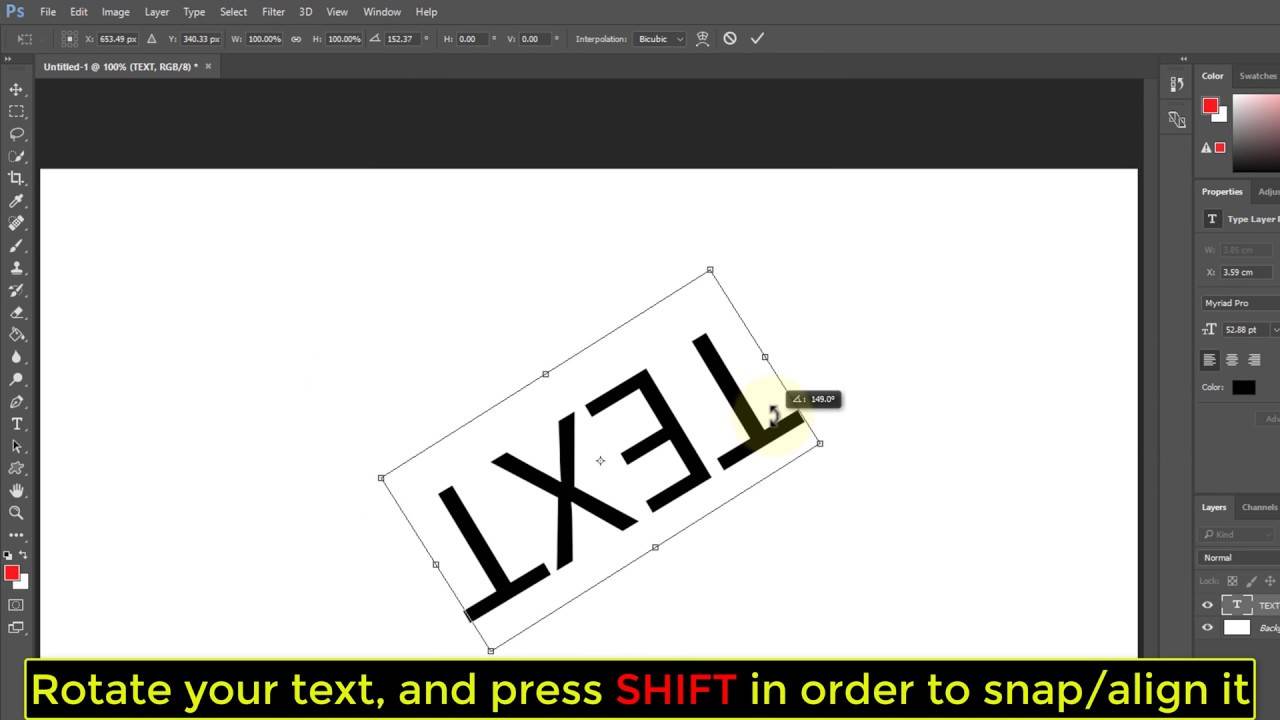Select the Zoom tool in toolbar
The image size is (1280, 720).
coord(16,513)
